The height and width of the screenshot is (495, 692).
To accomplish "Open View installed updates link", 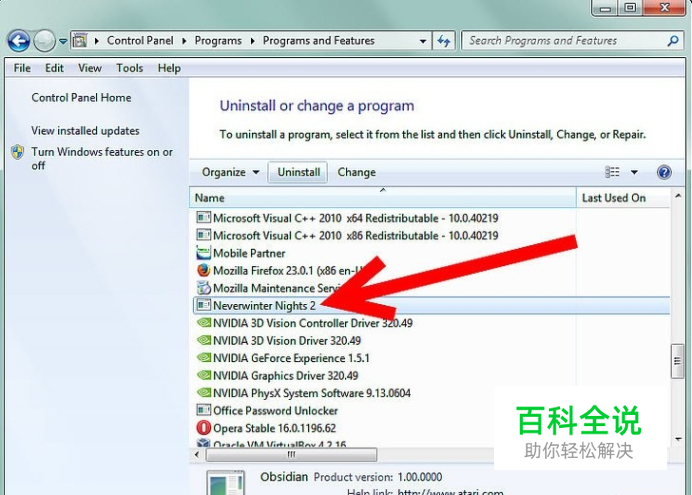I will (85, 131).
